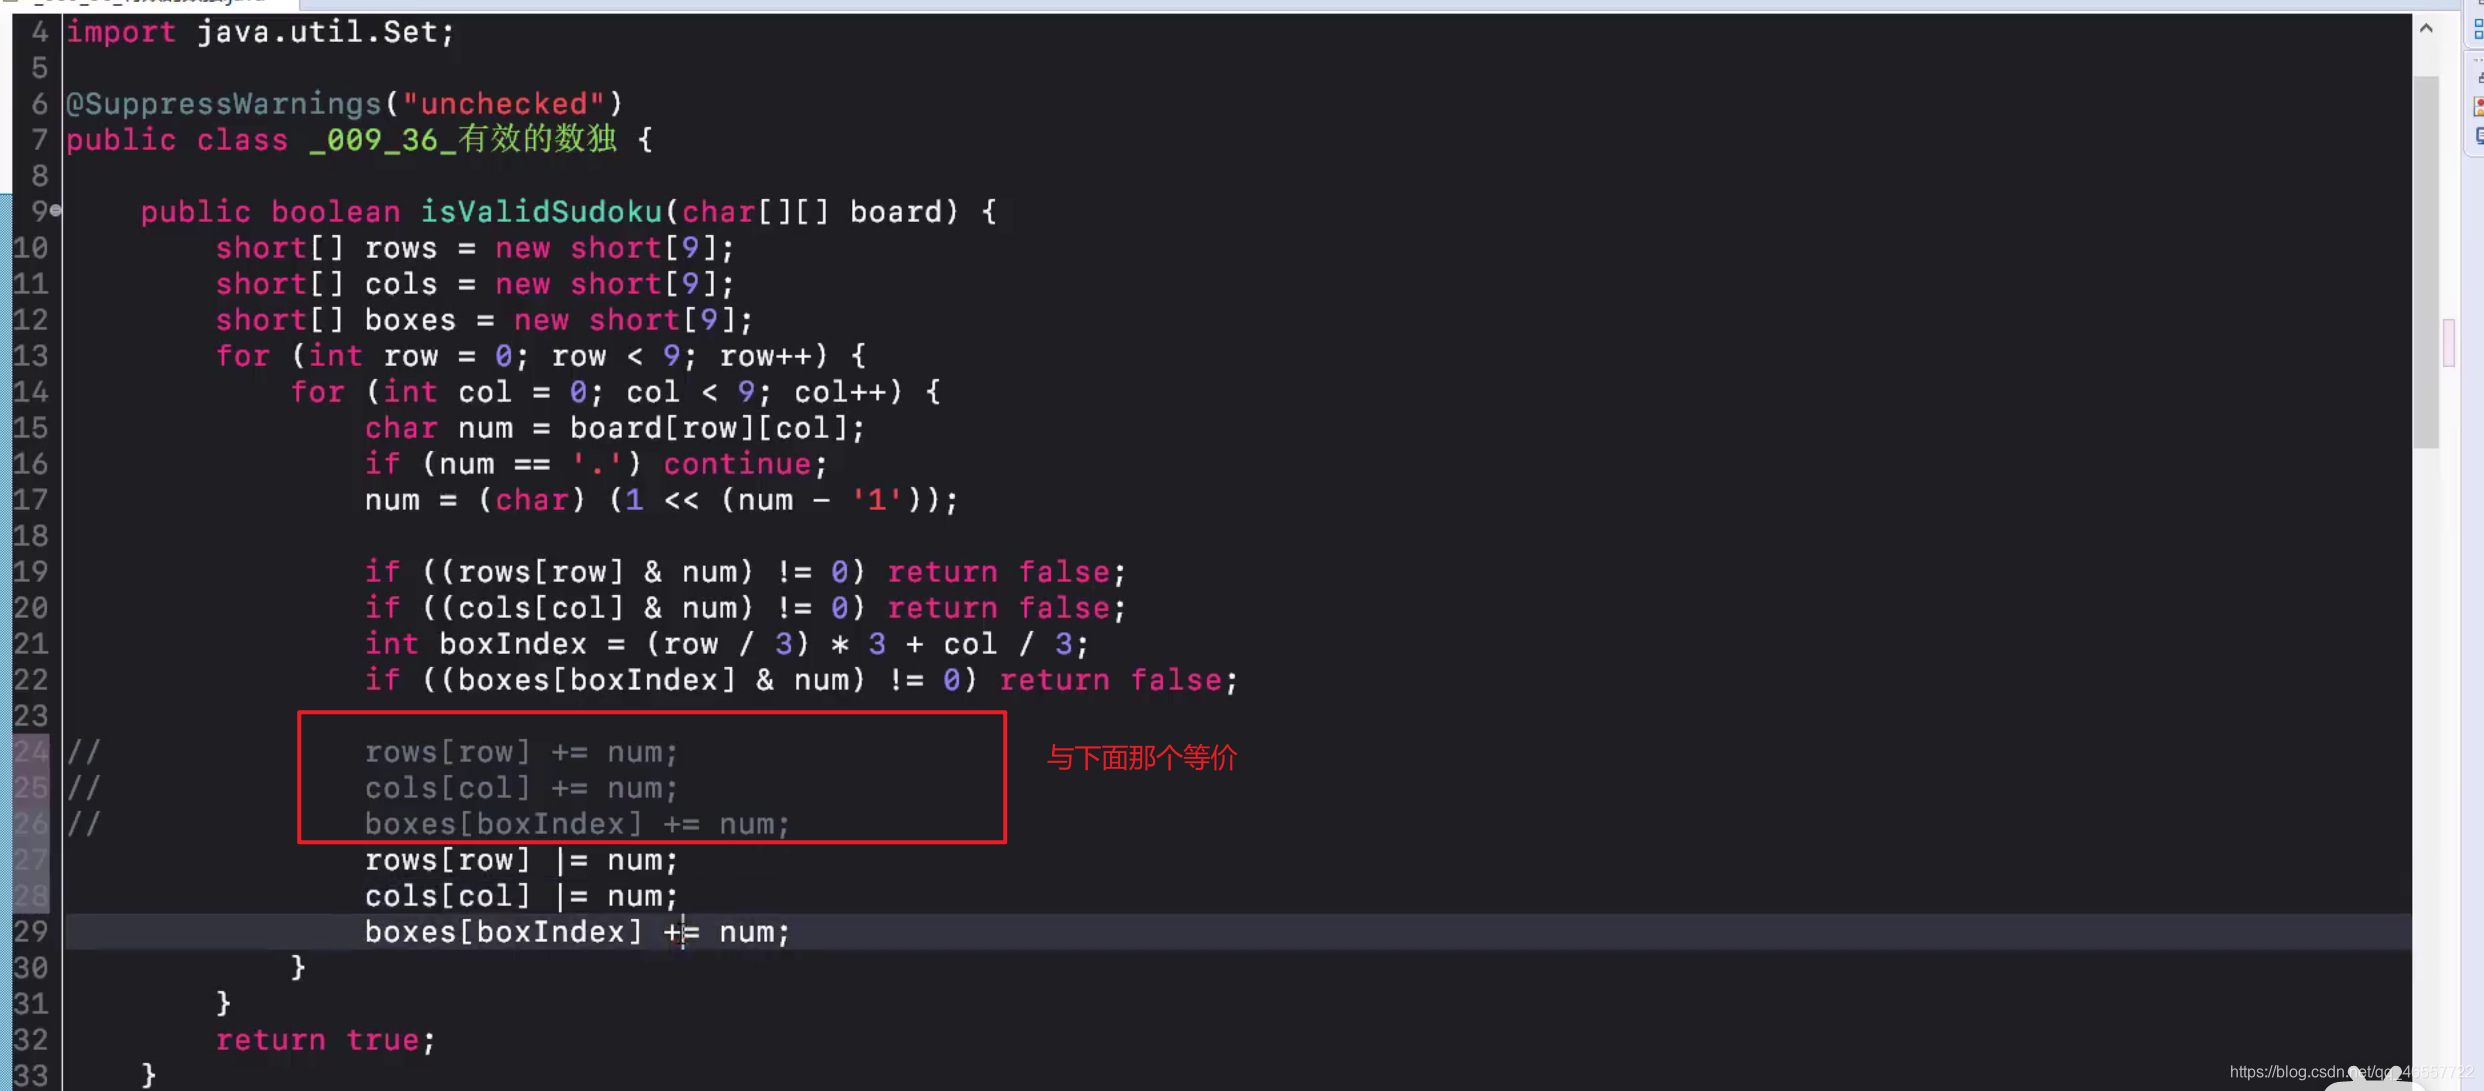
Task: Click the 'continue' keyword on line 16
Action: [737, 464]
